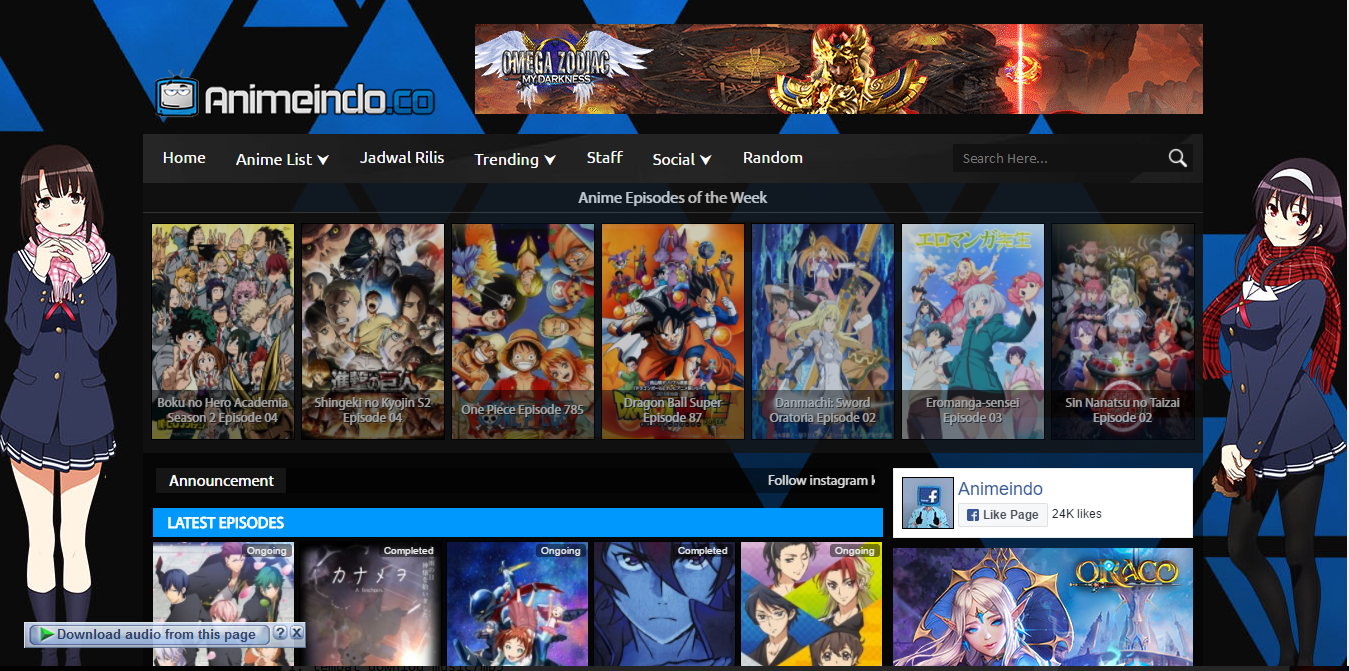The width and height of the screenshot is (1349, 671).
Task: Click the search magnifier icon
Action: click(x=1177, y=158)
